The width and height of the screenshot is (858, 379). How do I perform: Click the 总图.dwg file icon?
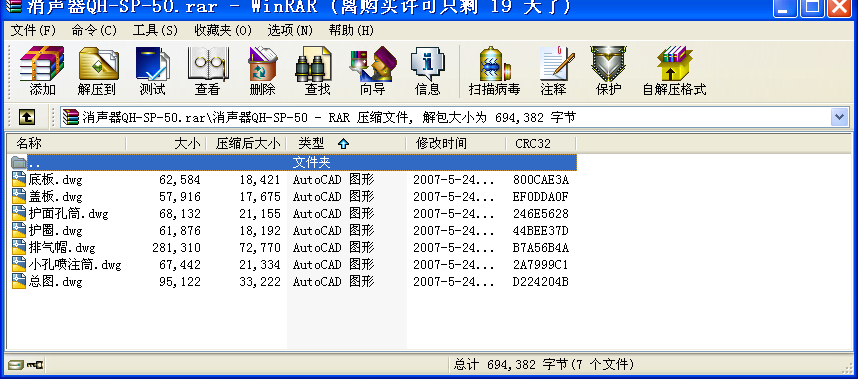[19, 282]
